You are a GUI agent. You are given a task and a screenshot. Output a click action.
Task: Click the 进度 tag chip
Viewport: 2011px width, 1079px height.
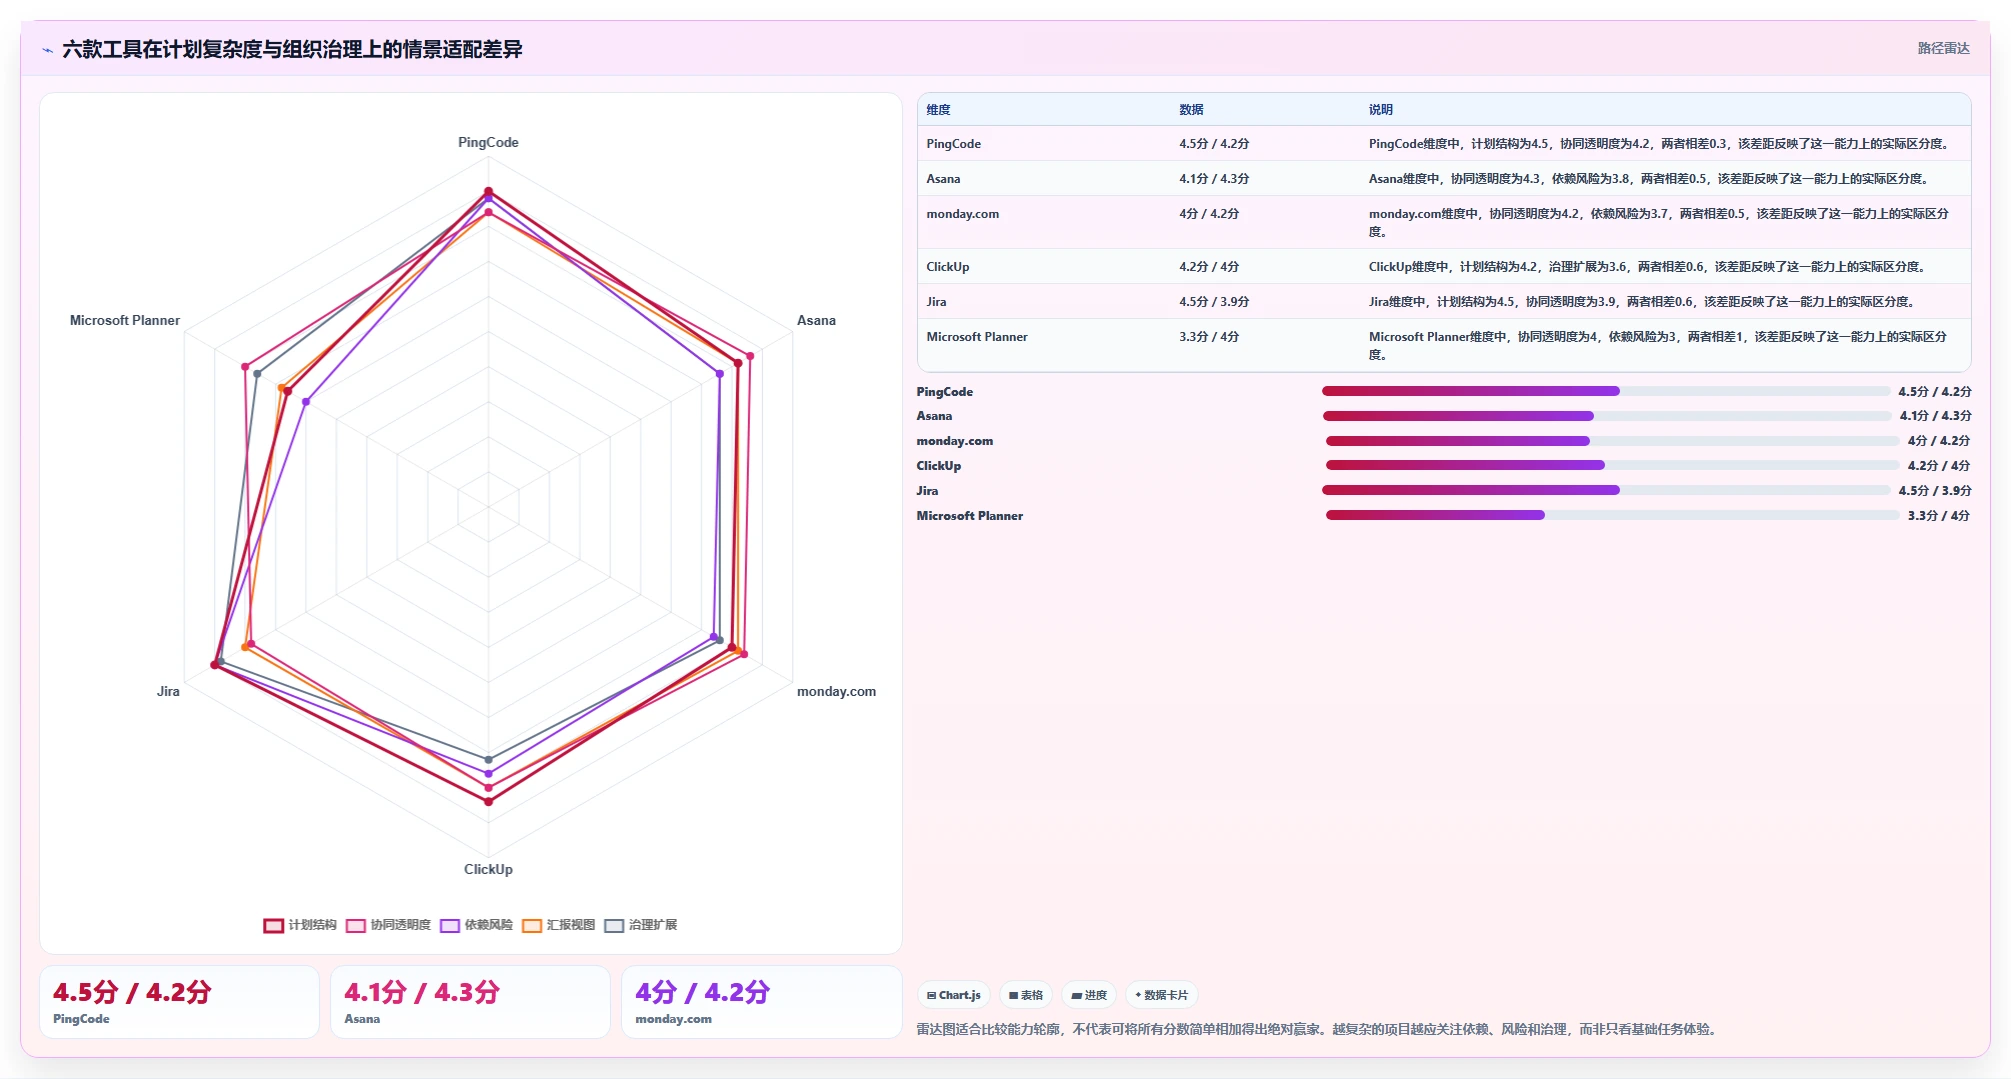(x=1089, y=995)
